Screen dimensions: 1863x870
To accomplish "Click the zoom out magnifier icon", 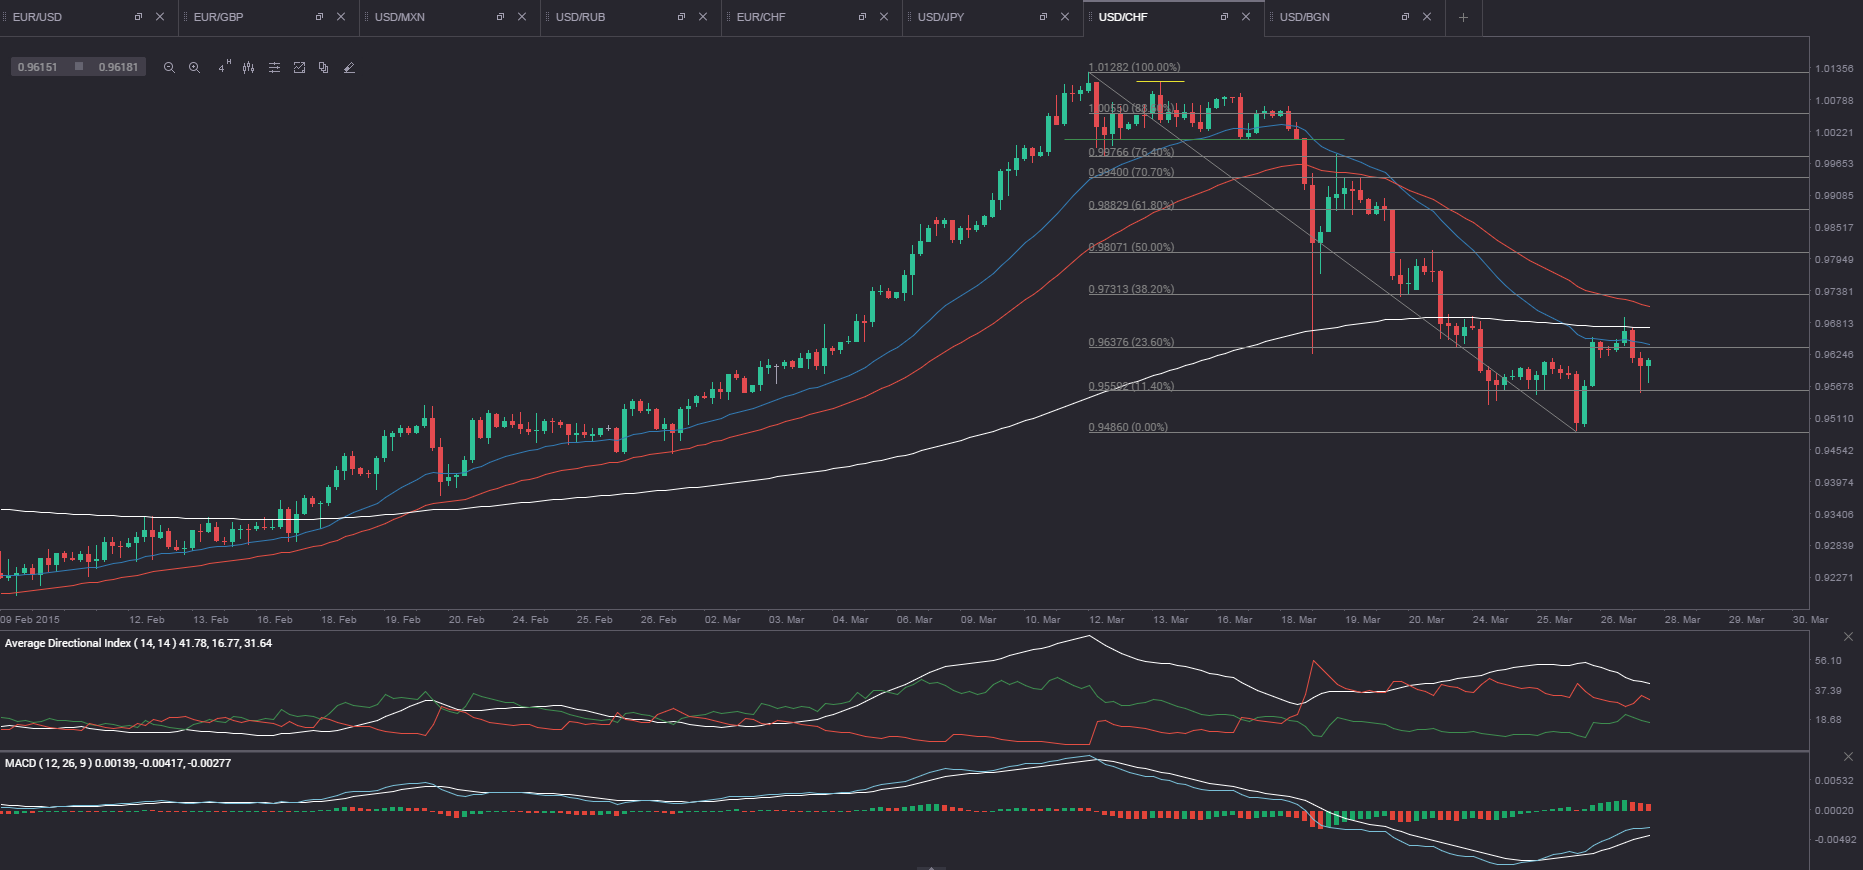I will pos(169,68).
